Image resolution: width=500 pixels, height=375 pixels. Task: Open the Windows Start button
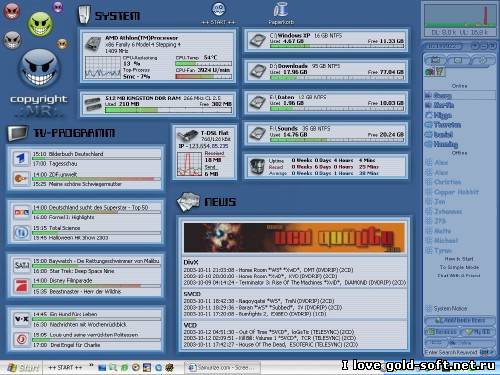click(22, 368)
